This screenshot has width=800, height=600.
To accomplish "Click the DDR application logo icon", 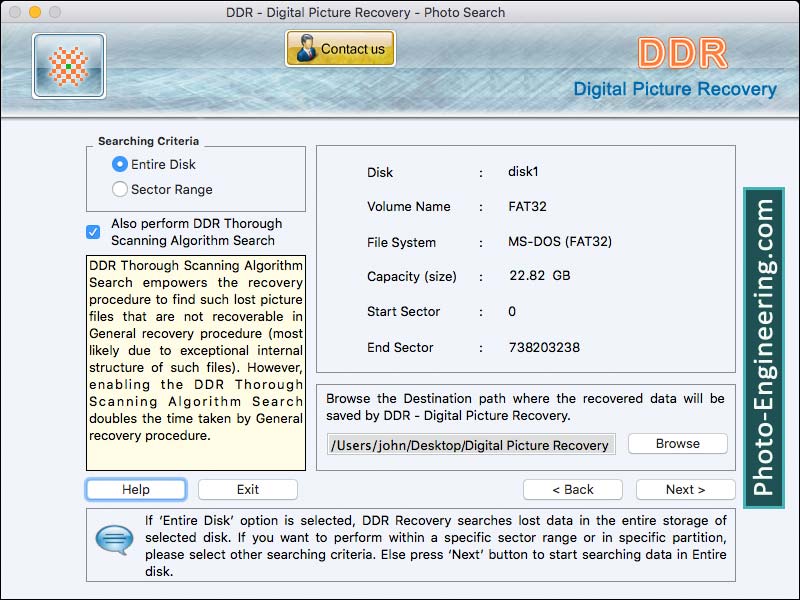I will pyautogui.click(x=69, y=65).
